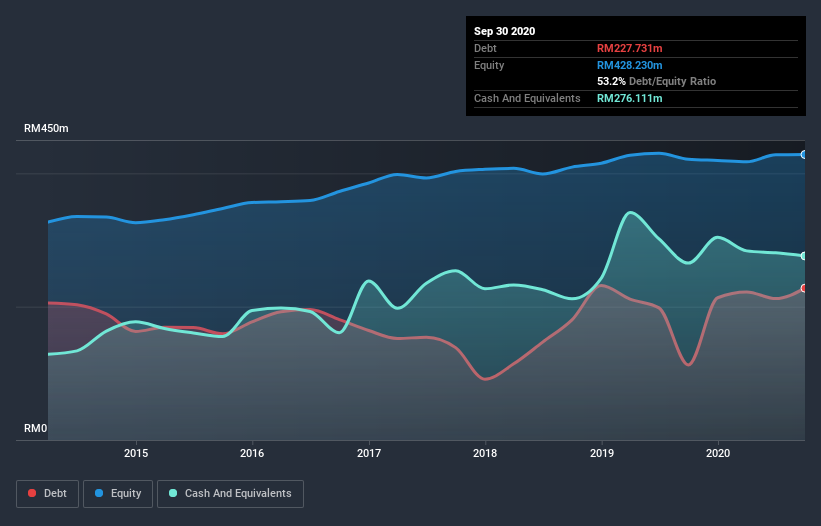Click the tooltip Debt row label
The height and width of the screenshot is (526, 821).
click(x=485, y=48)
